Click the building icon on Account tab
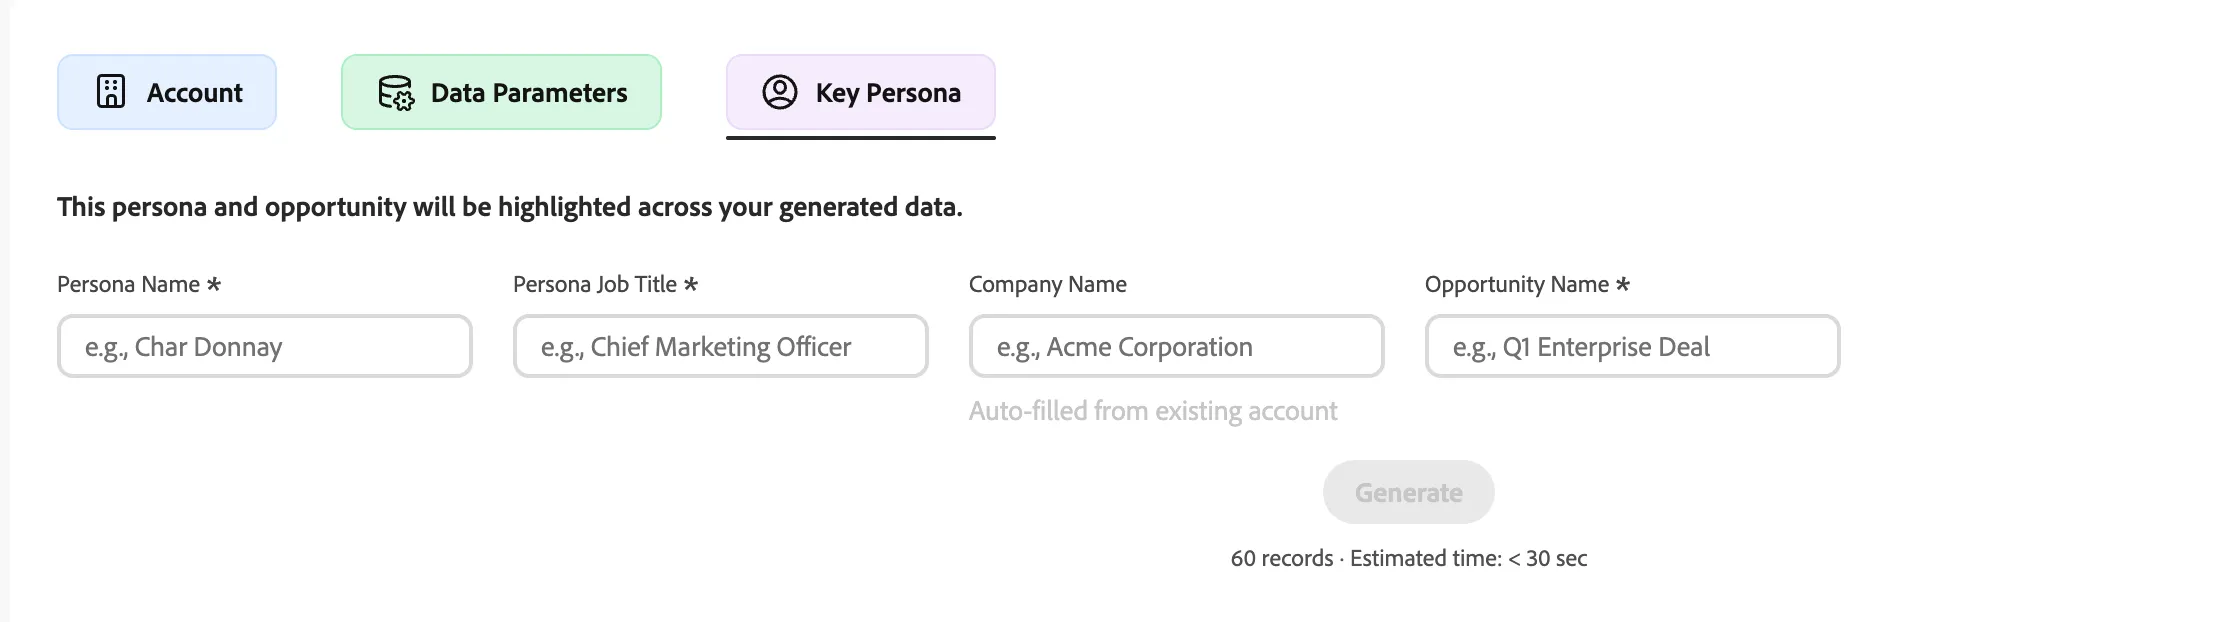The height and width of the screenshot is (622, 2228). [111, 91]
